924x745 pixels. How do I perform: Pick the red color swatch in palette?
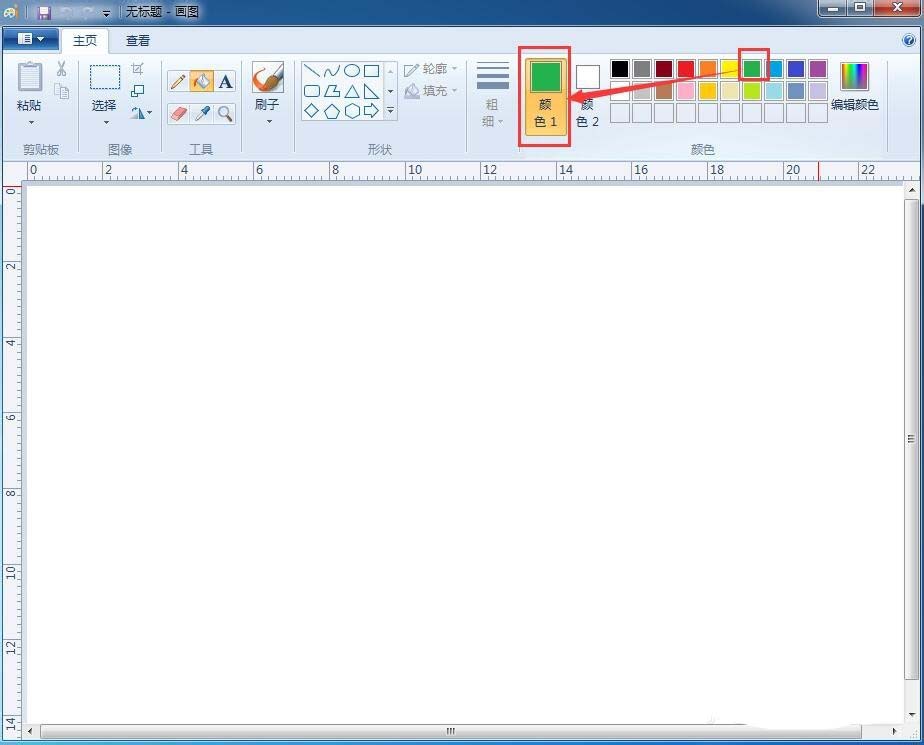click(x=686, y=69)
